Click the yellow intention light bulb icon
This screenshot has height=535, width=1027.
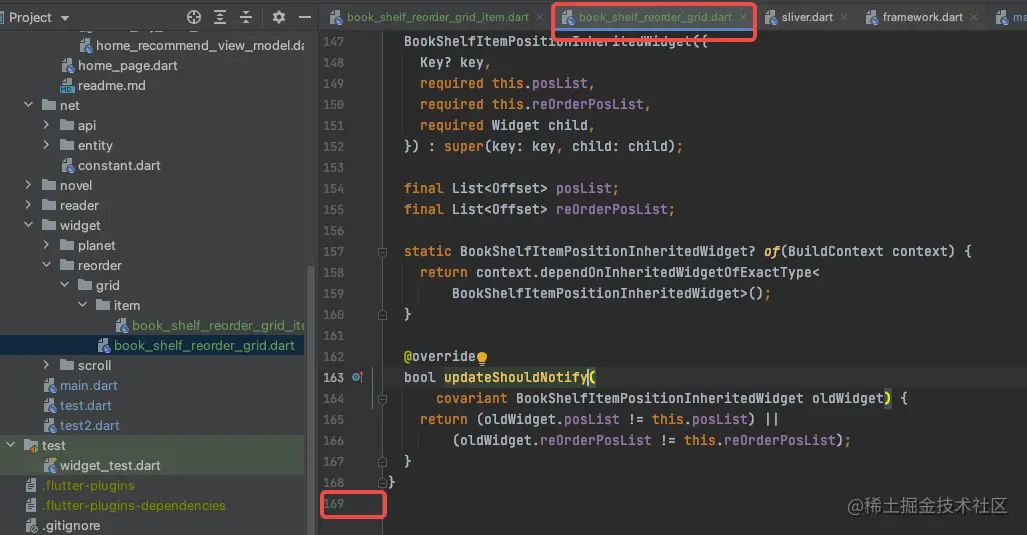pyautogui.click(x=482, y=358)
